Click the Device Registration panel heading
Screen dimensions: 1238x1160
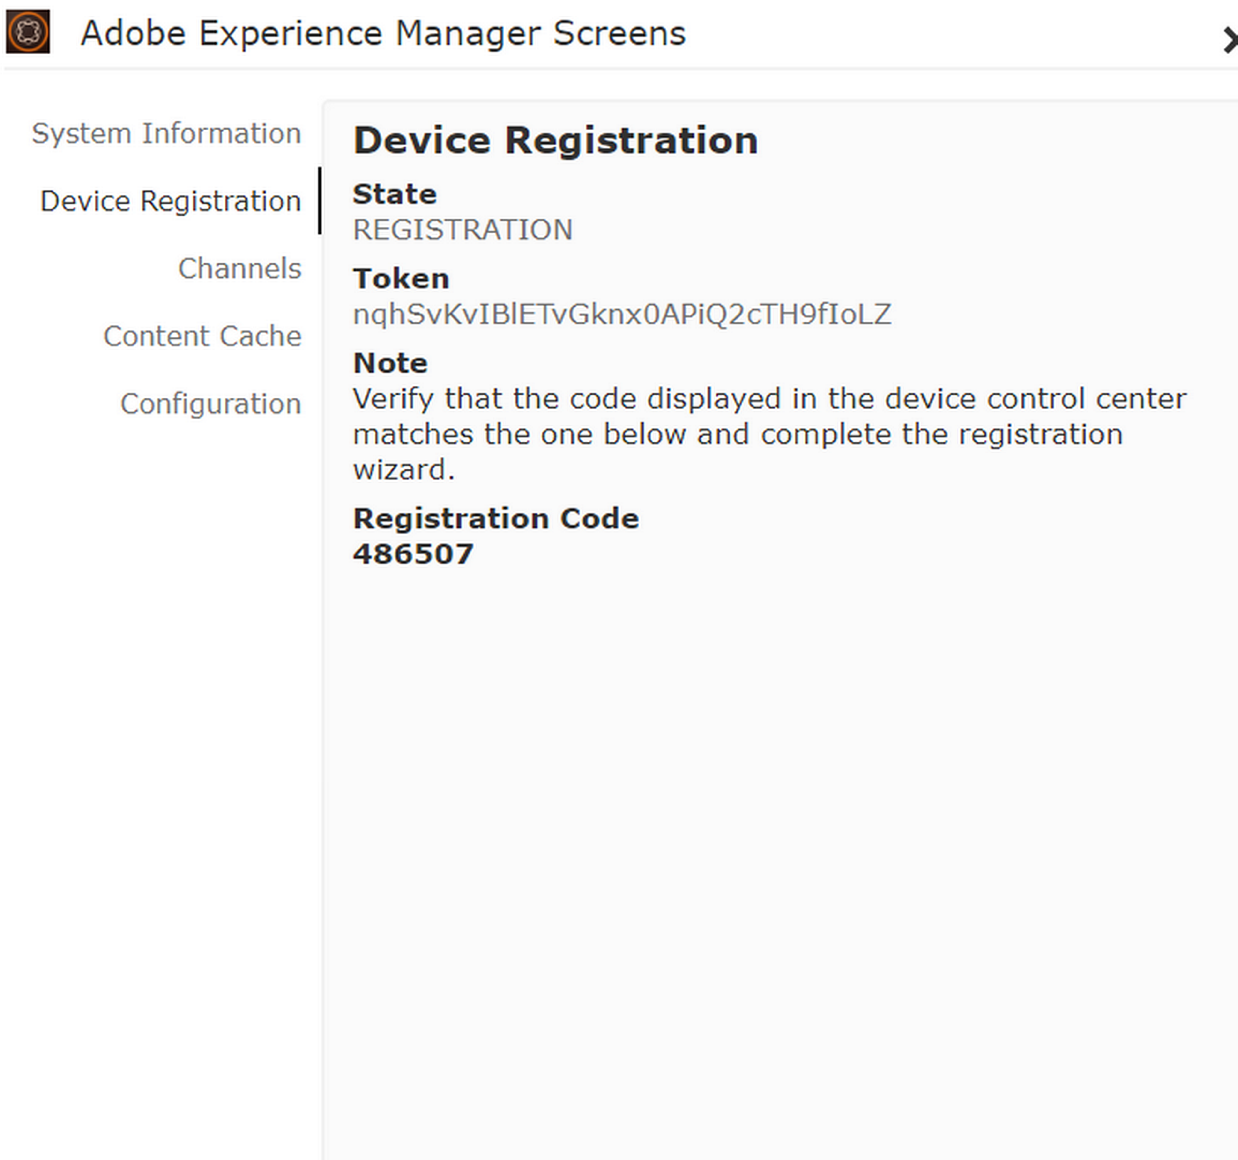click(555, 140)
